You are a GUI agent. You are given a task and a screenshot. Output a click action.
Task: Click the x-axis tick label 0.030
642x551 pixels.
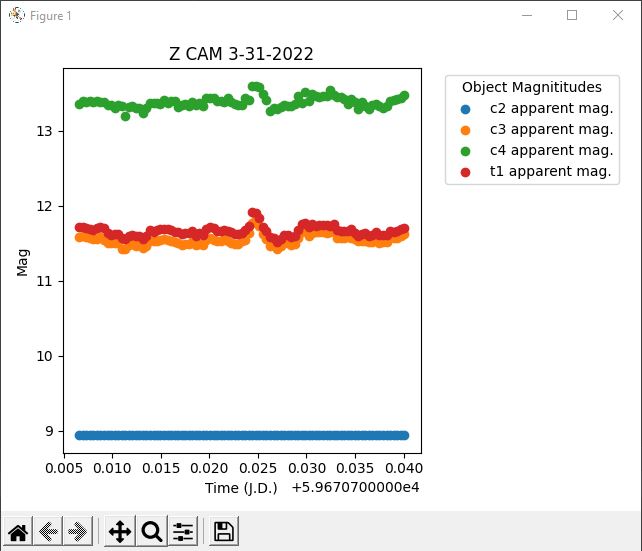pos(307,468)
